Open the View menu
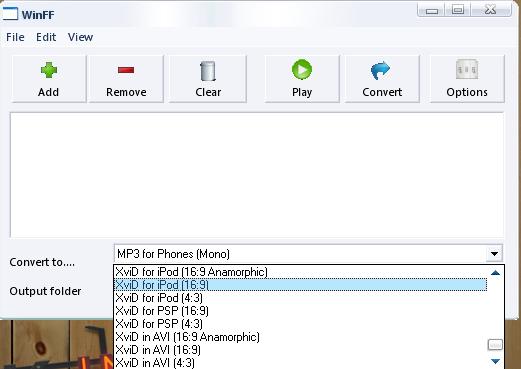The image size is (521, 369). 80,37
